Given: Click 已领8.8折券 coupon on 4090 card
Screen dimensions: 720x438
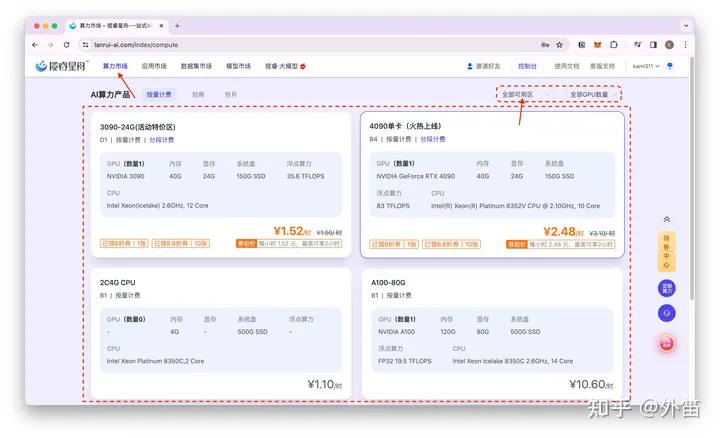Looking at the screenshot, I should 451,244.
